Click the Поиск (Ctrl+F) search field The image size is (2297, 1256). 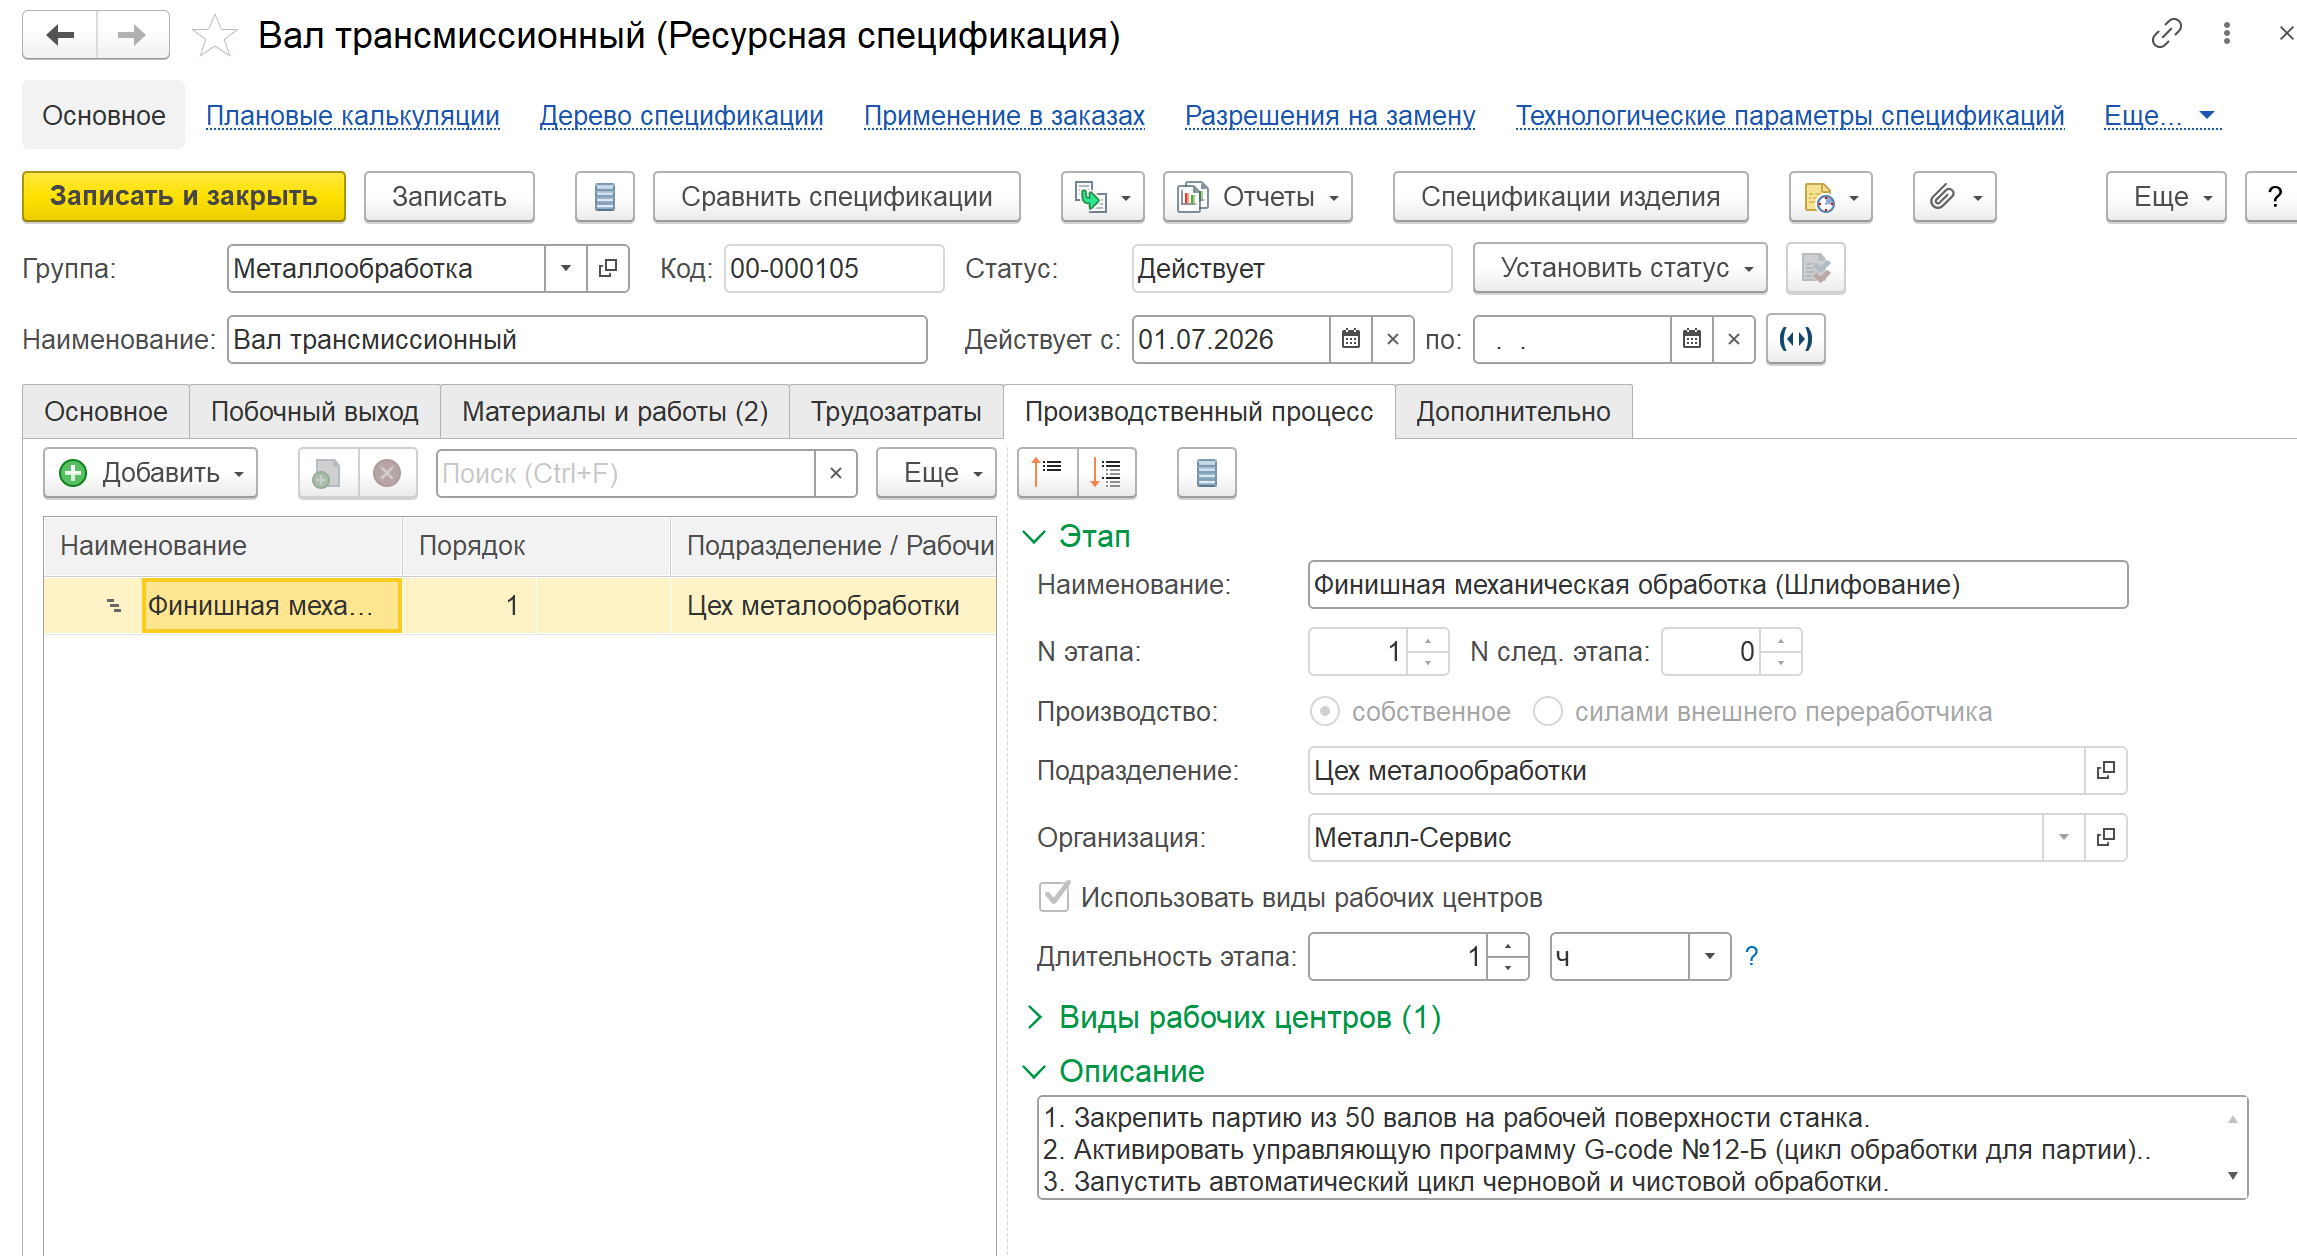pyautogui.click(x=626, y=473)
